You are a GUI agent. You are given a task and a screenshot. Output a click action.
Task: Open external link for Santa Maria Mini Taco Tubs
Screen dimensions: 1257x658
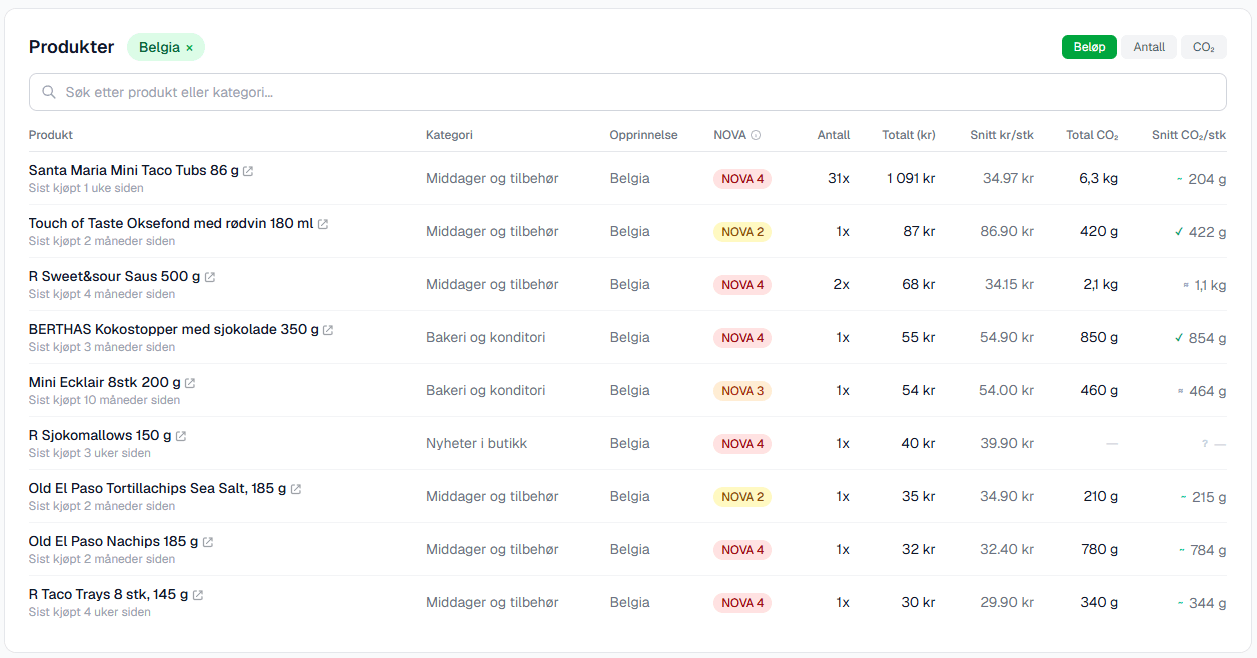click(x=248, y=171)
